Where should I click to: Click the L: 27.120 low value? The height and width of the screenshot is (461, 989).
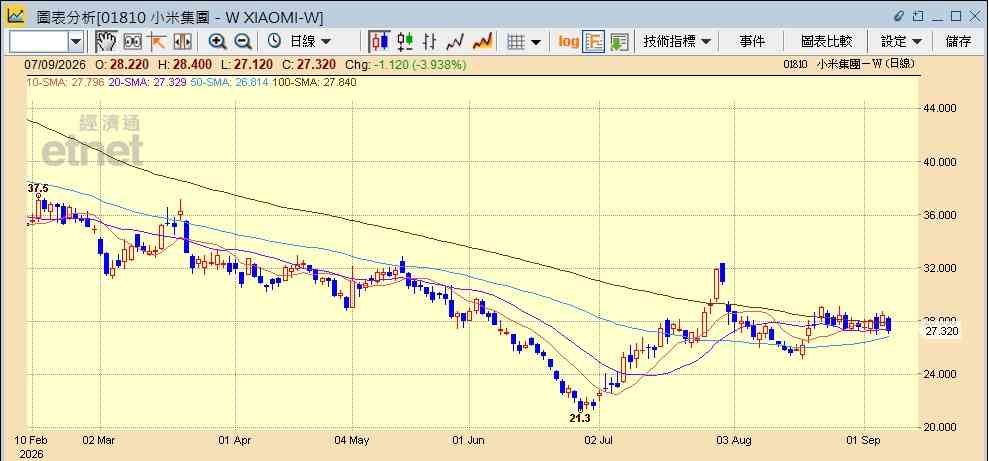[247, 64]
